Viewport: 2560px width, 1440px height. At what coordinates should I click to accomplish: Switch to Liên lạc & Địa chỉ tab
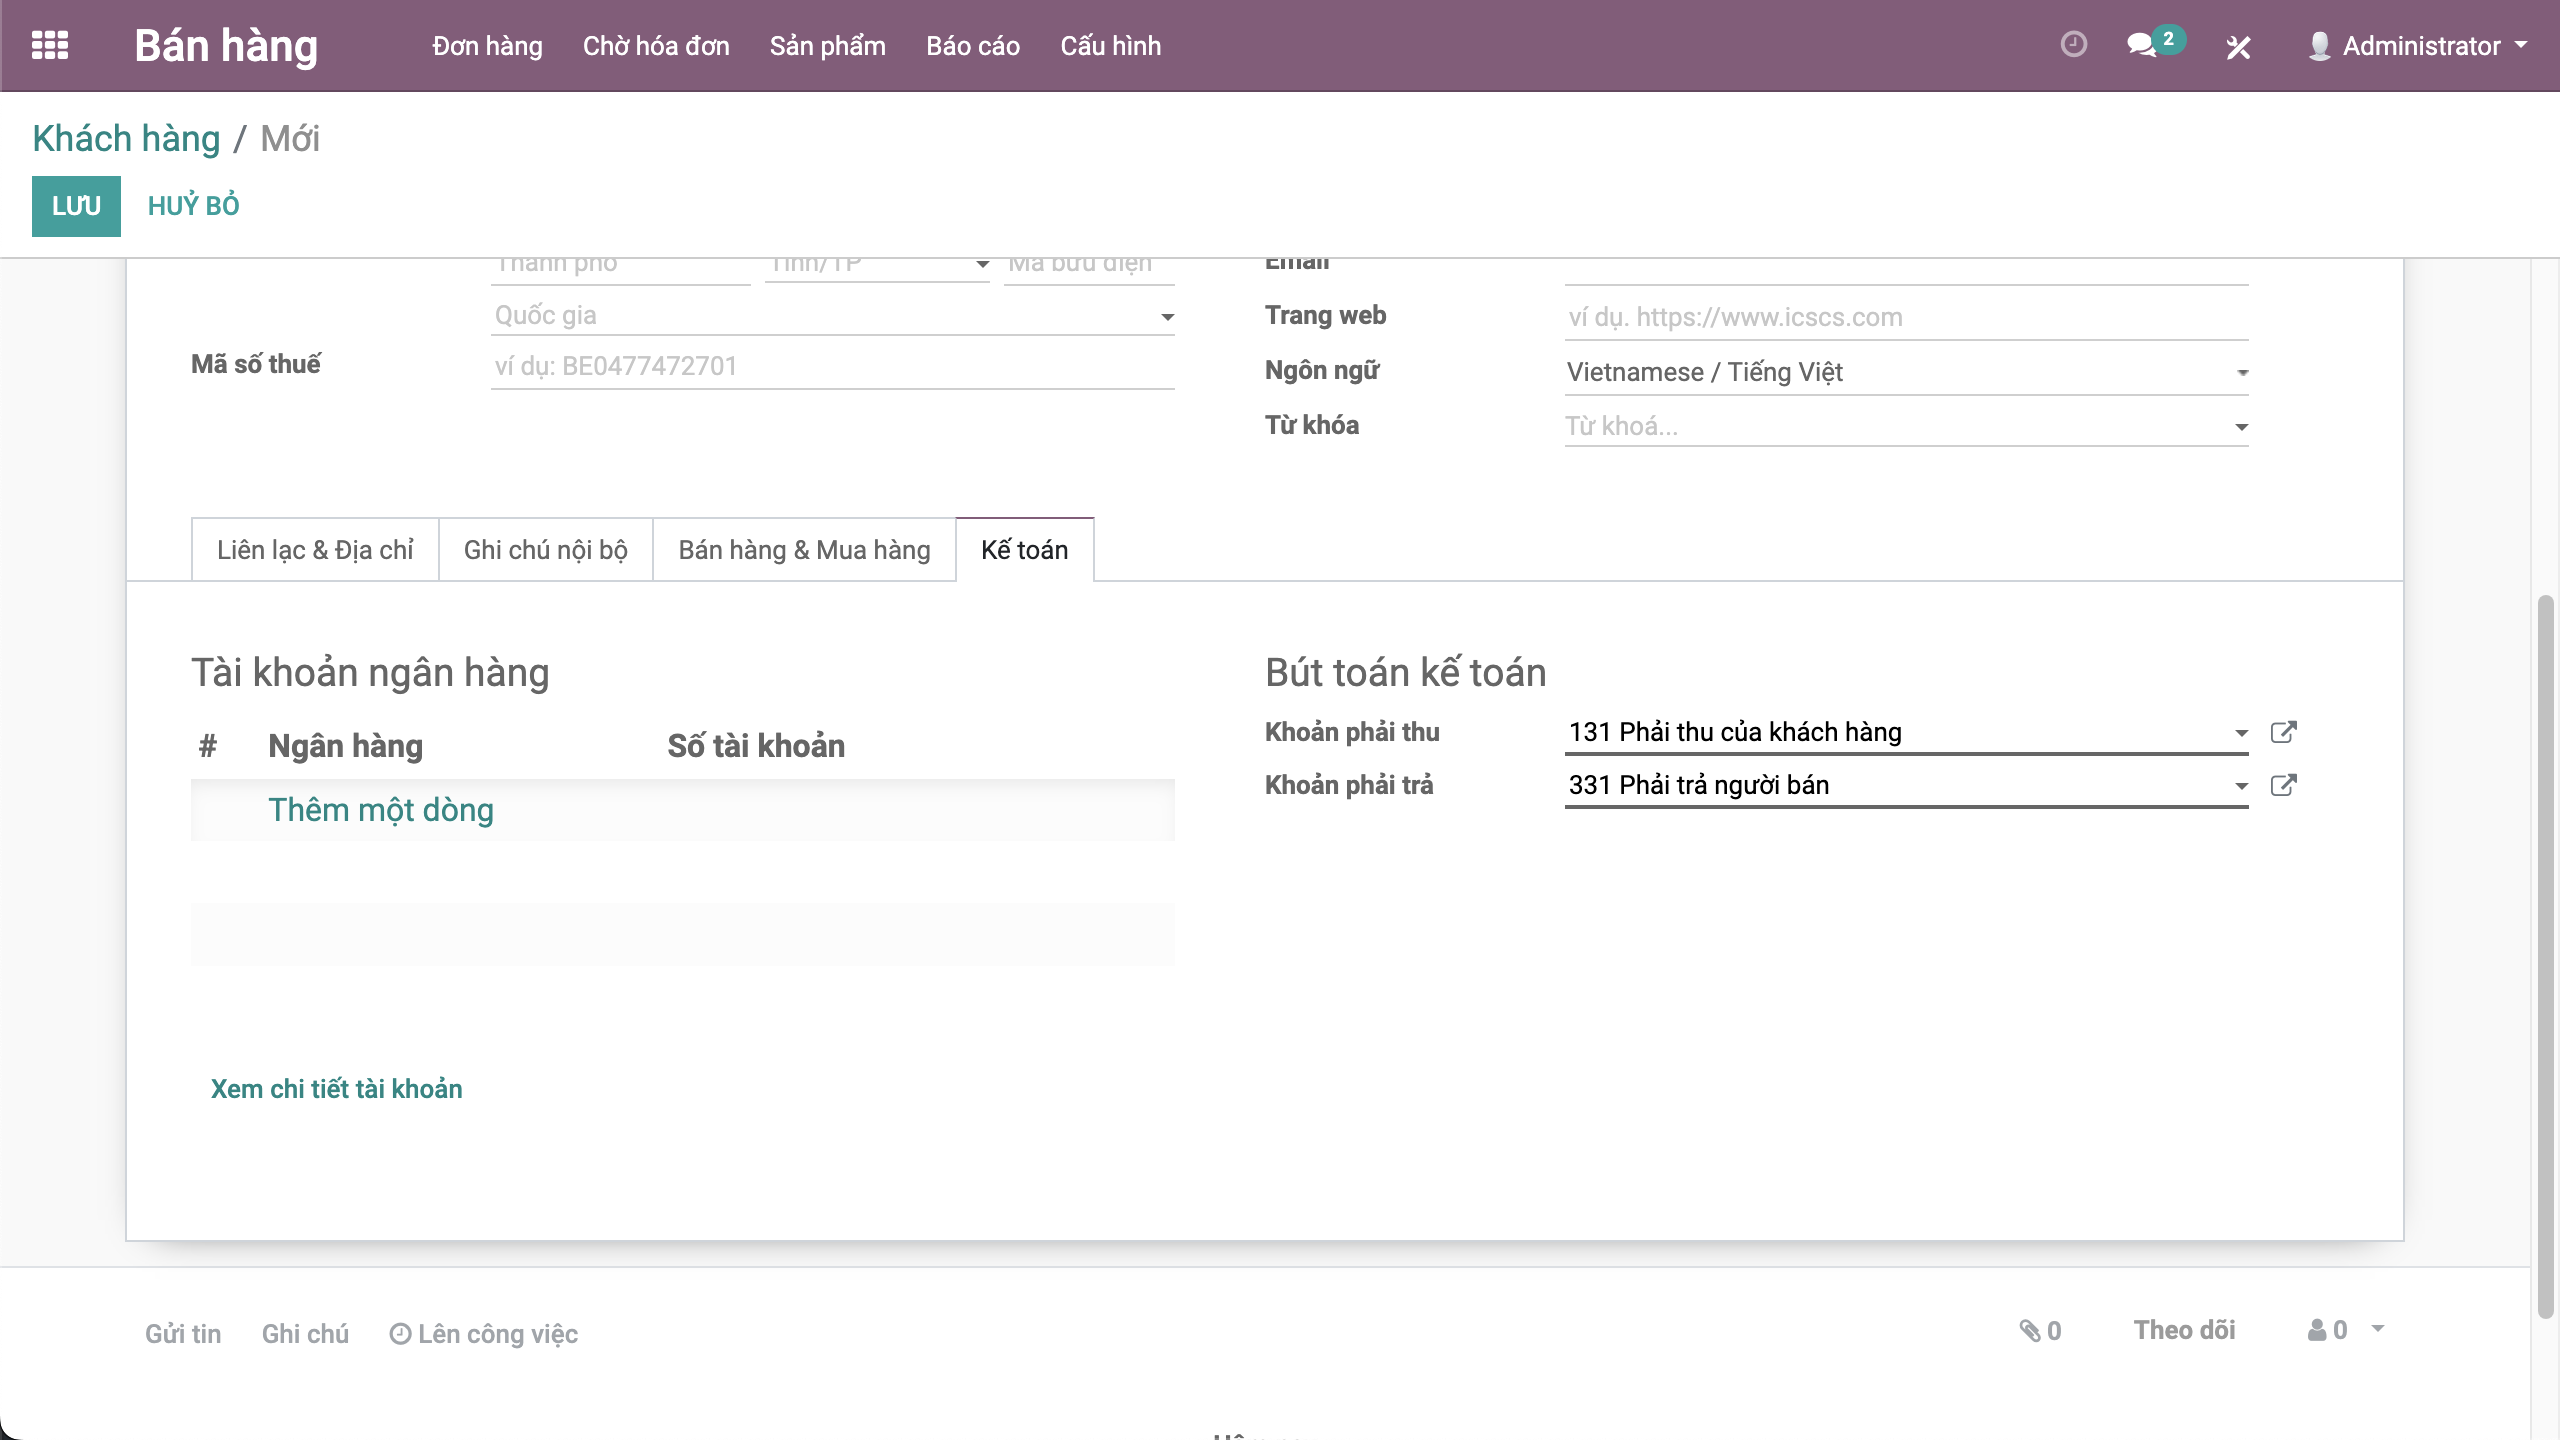[315, 550]
